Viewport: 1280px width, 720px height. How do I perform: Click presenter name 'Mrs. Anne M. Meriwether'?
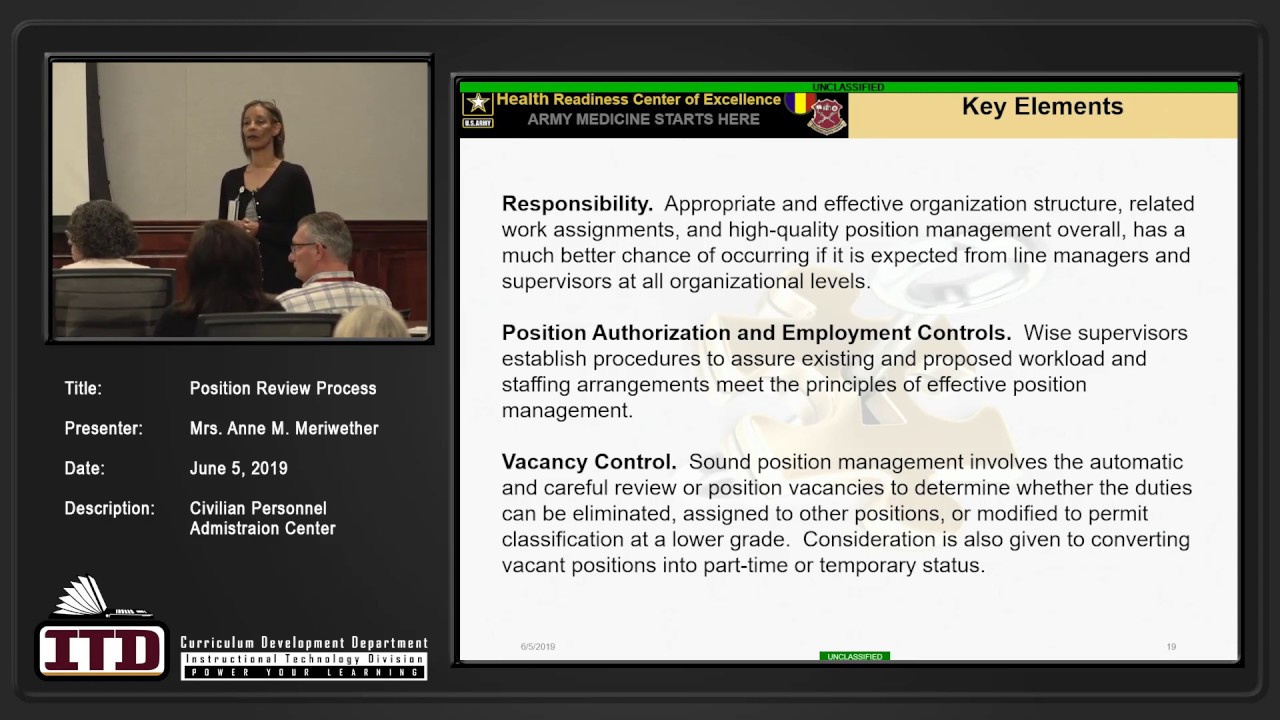(x=284, y=428)
